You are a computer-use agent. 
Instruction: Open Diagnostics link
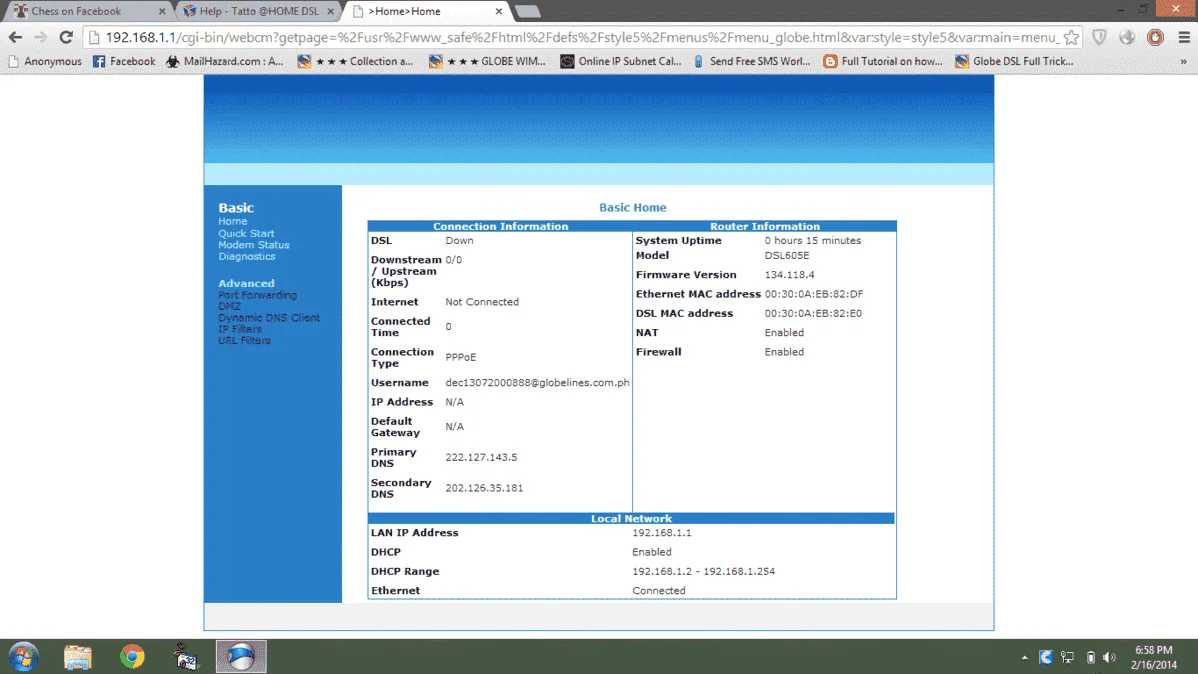point(247,256)
